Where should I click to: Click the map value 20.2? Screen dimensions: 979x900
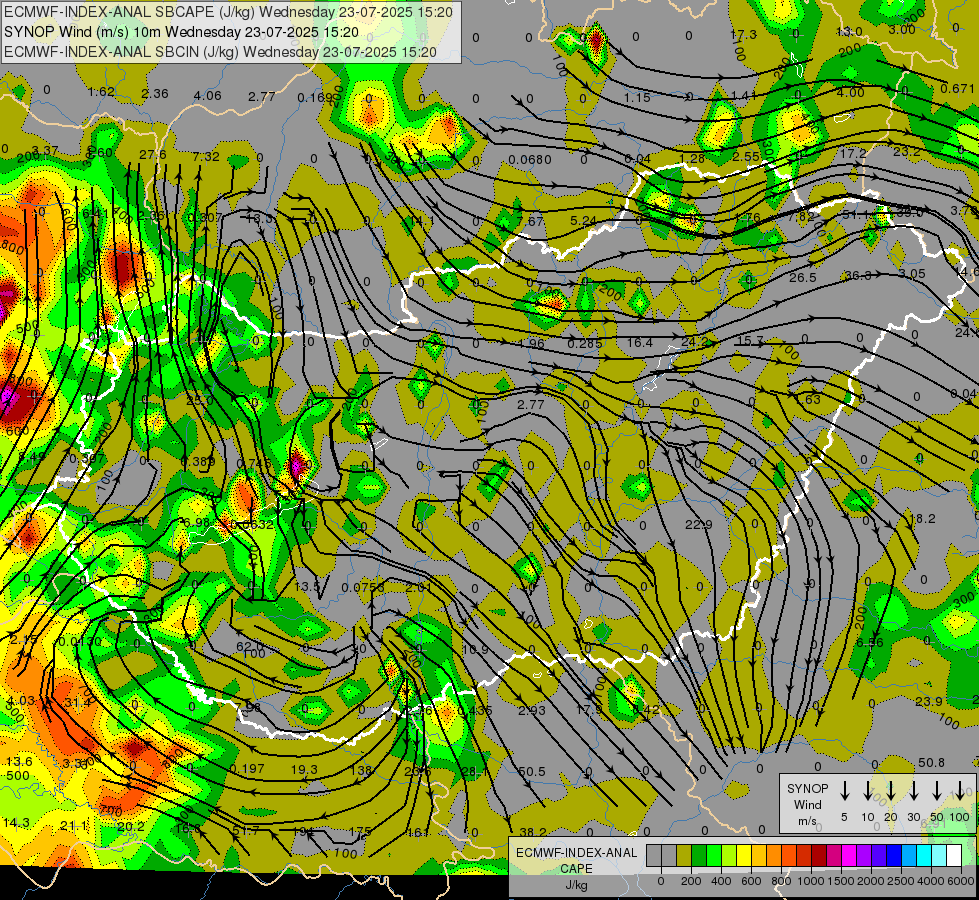point(130,826)
